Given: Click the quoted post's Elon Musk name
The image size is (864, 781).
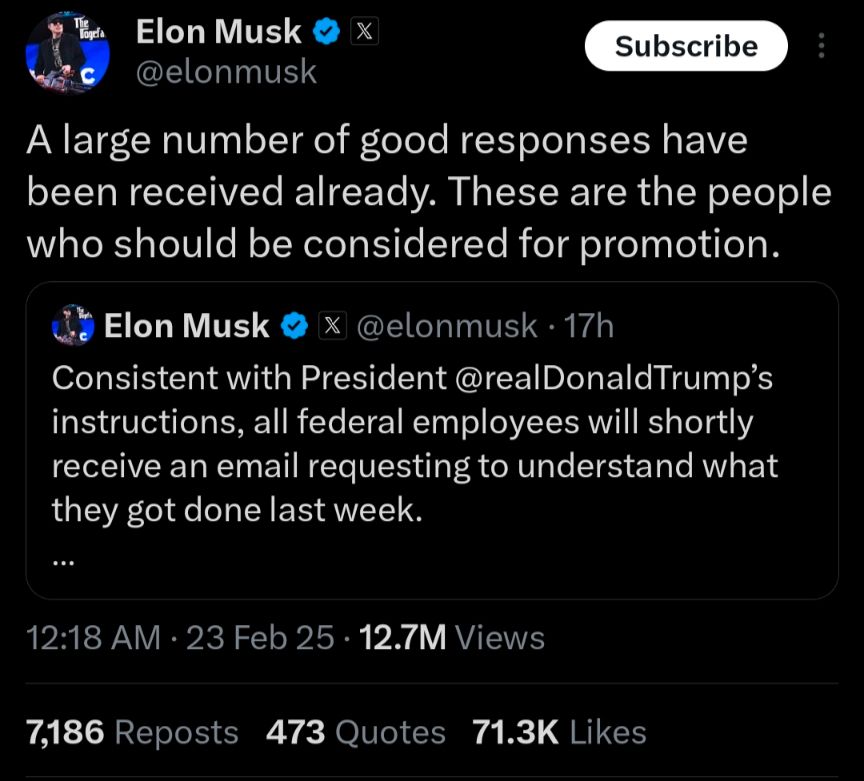Looking at the screenshot, I should (x=186, y=325).
